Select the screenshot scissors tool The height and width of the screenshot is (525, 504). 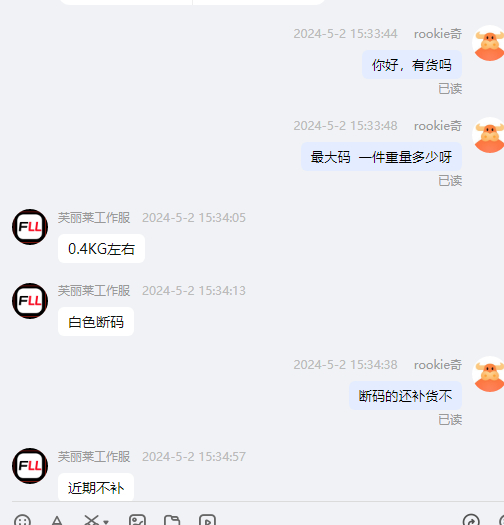click(x=91, y=520)
